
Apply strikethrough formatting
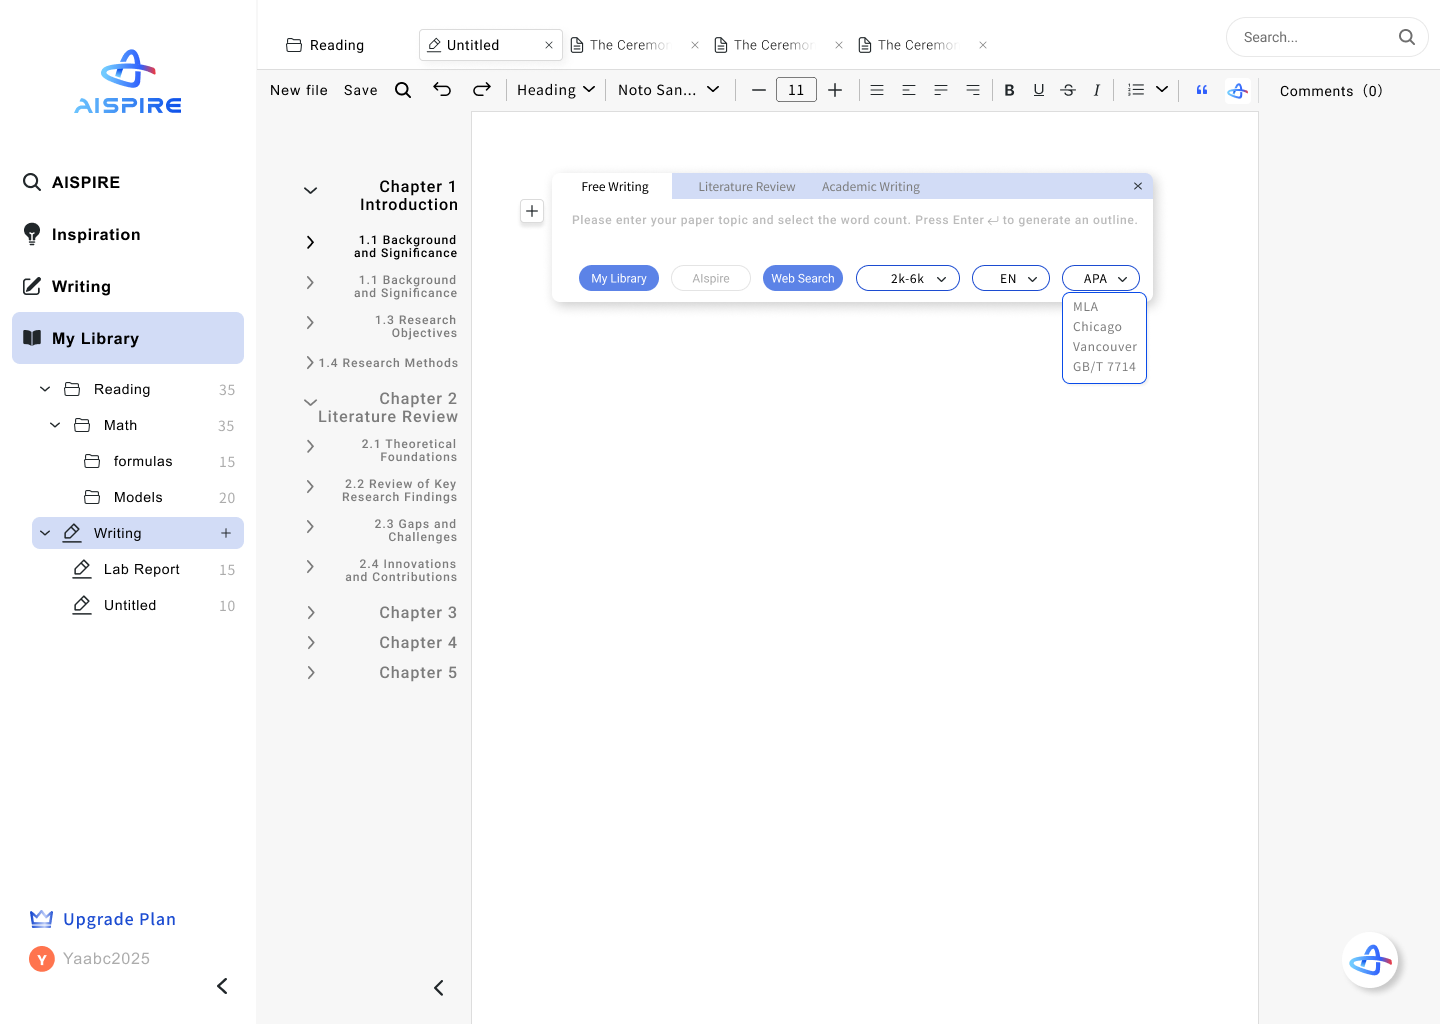tap(1068, 90)
